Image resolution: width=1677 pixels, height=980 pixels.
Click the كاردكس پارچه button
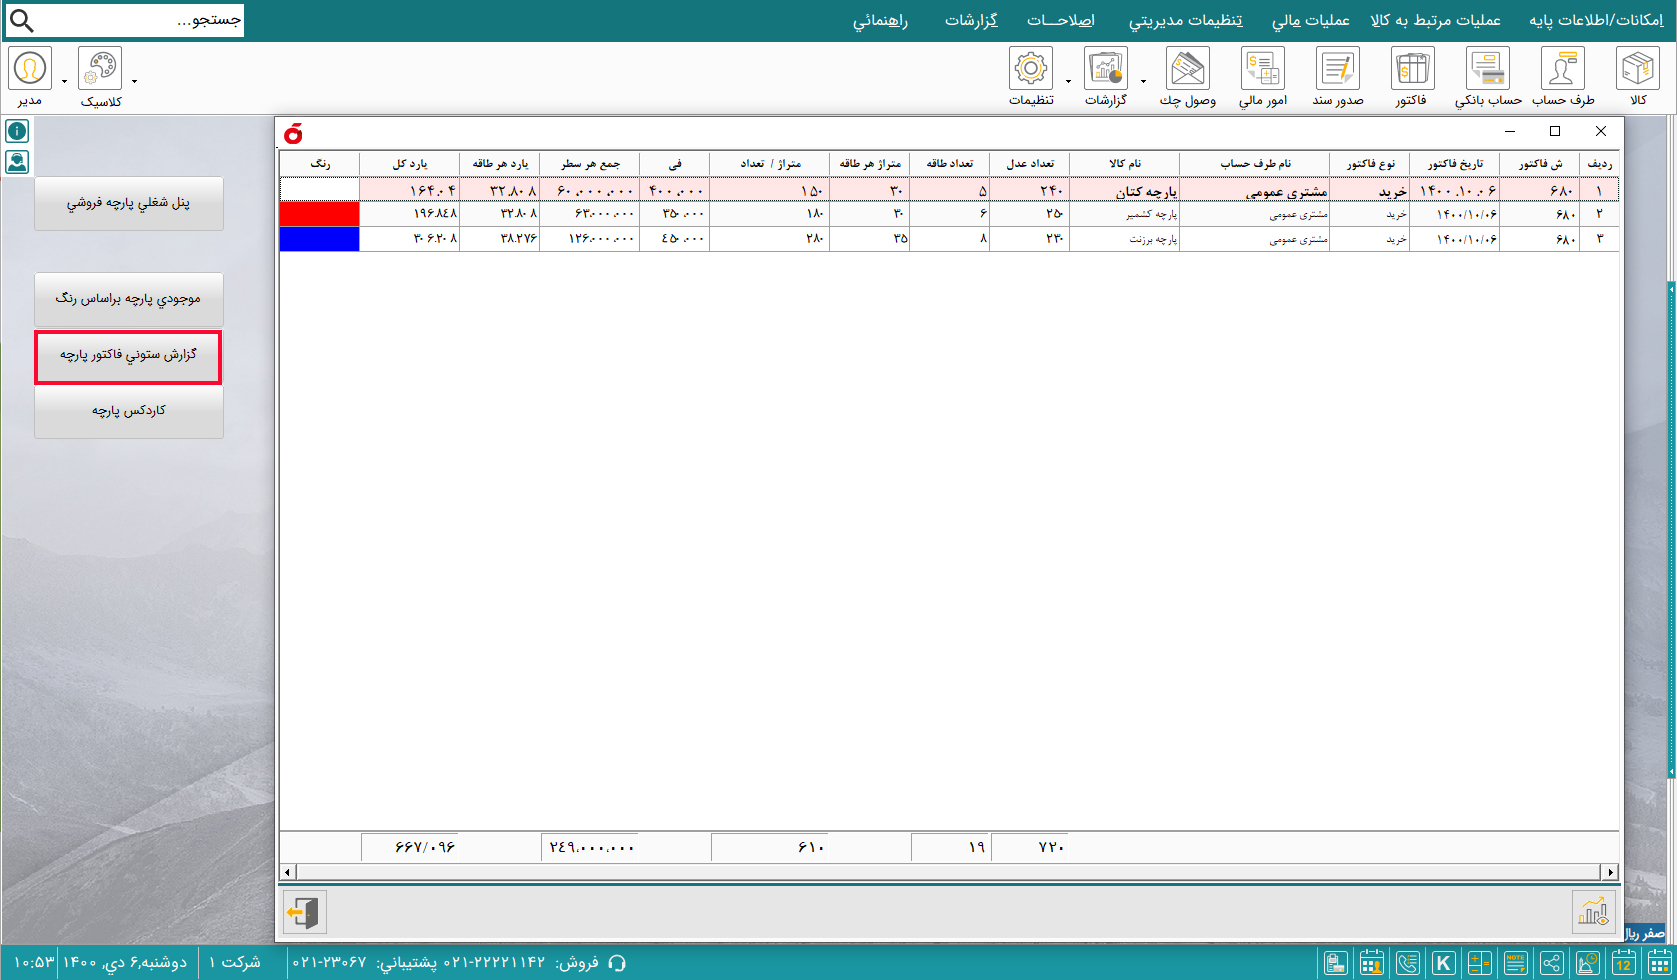tap(129, 411)
